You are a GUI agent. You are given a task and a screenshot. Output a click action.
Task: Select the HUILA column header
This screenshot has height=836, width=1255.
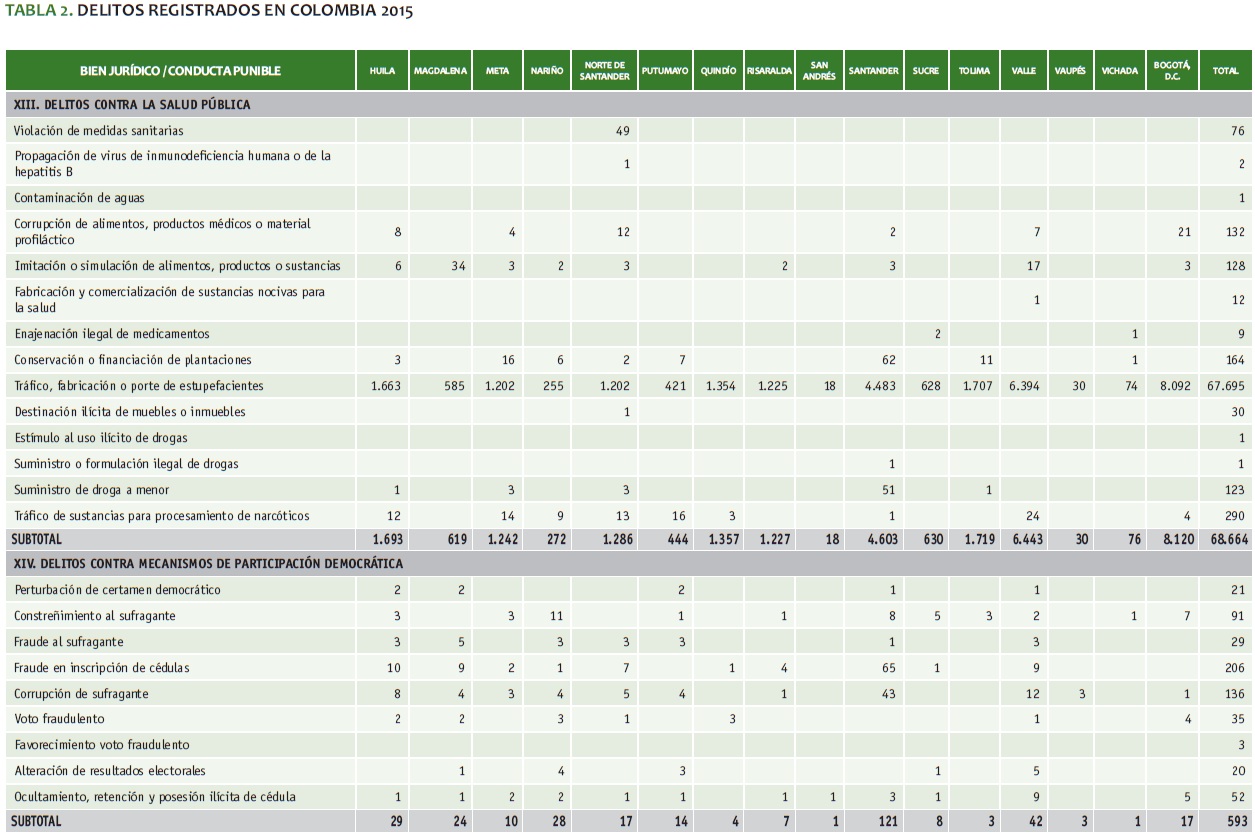tap(382, 71)
